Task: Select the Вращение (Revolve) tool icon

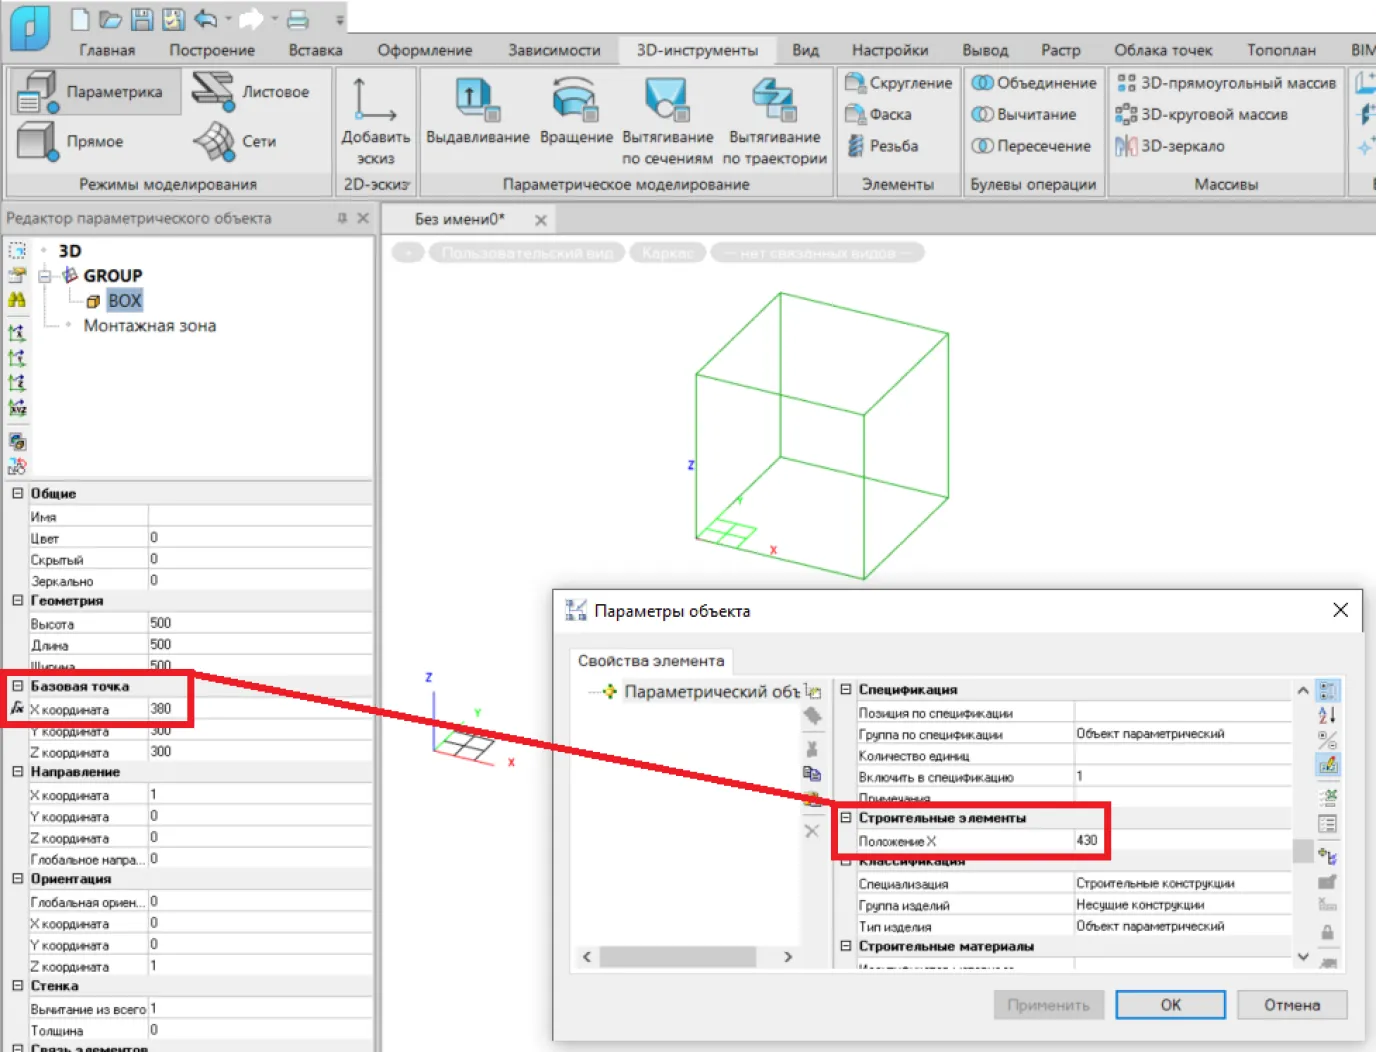Action: (x=575, y=100)
